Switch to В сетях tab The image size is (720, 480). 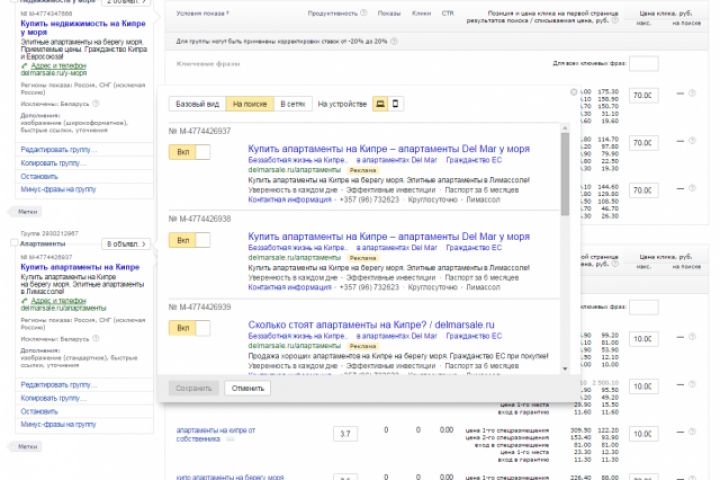click(293, 104)
